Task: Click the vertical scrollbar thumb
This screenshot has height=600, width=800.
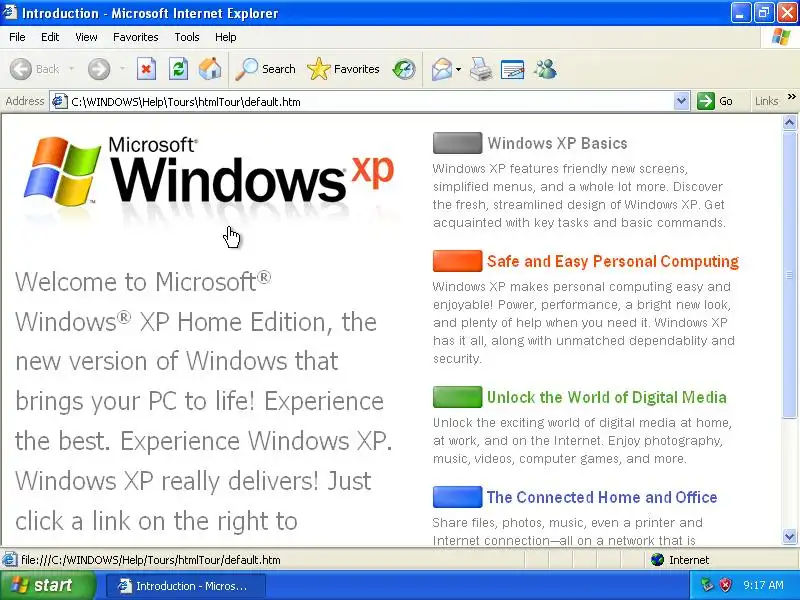Action: pos(789,274)
